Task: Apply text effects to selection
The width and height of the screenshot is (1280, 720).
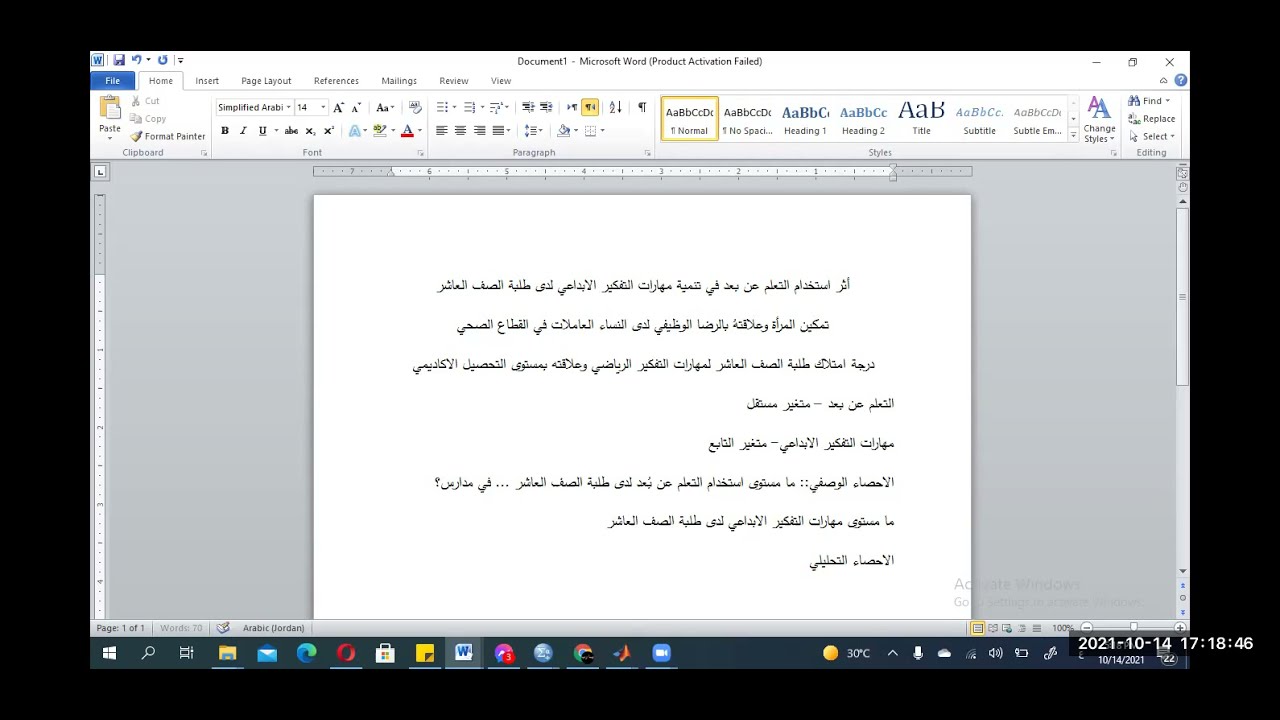Action: click(355, 131)
